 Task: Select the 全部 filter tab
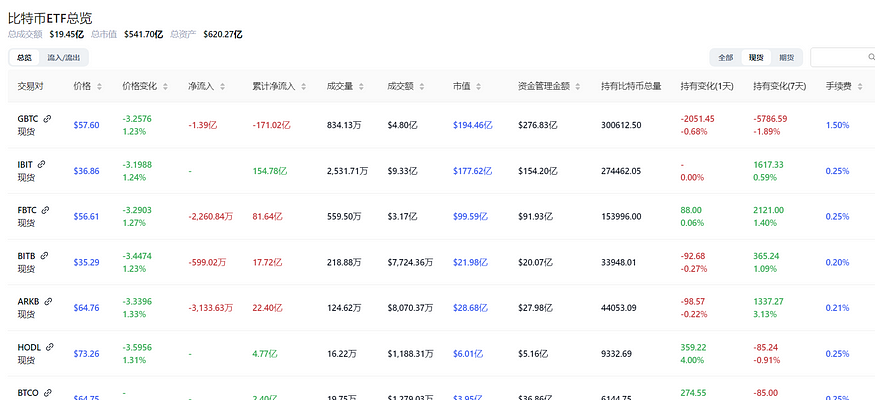[x=725, y=57]
